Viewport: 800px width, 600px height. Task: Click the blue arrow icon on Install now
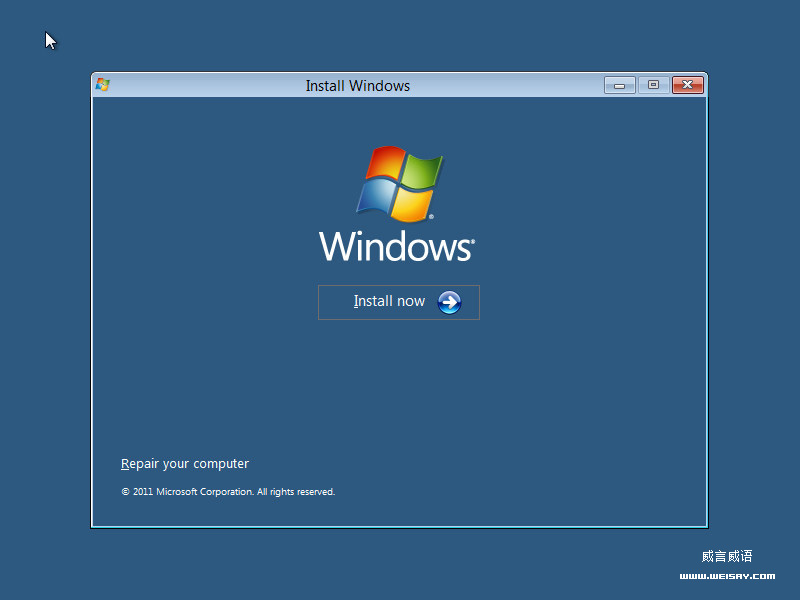click(x=448, y=301)
